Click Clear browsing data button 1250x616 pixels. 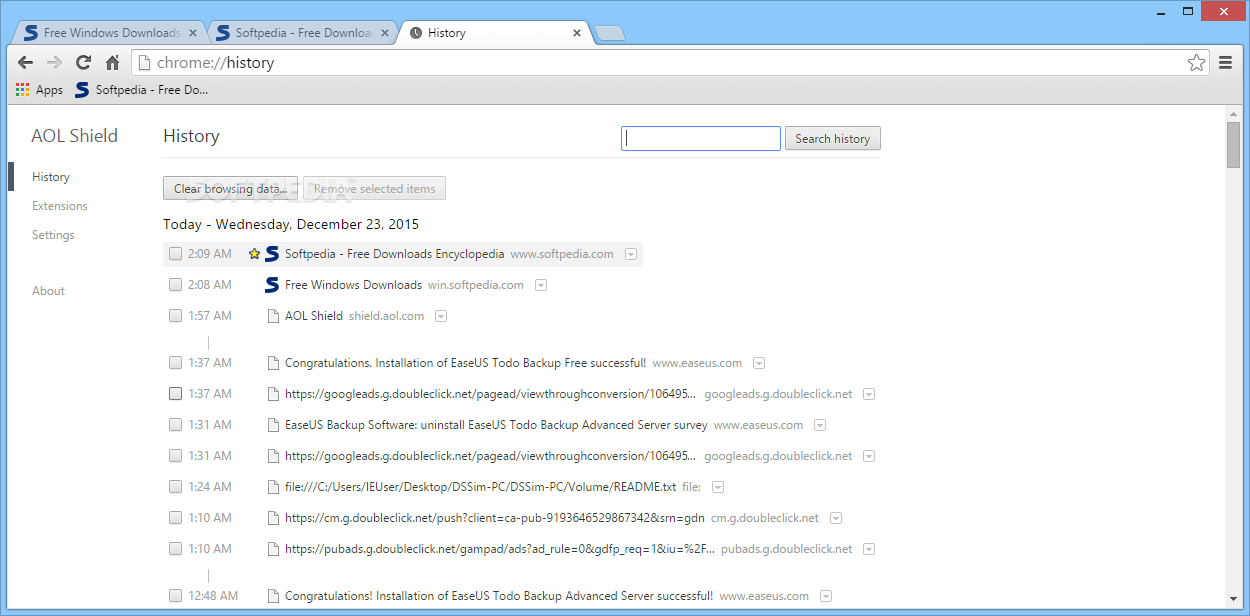point(231,188)
